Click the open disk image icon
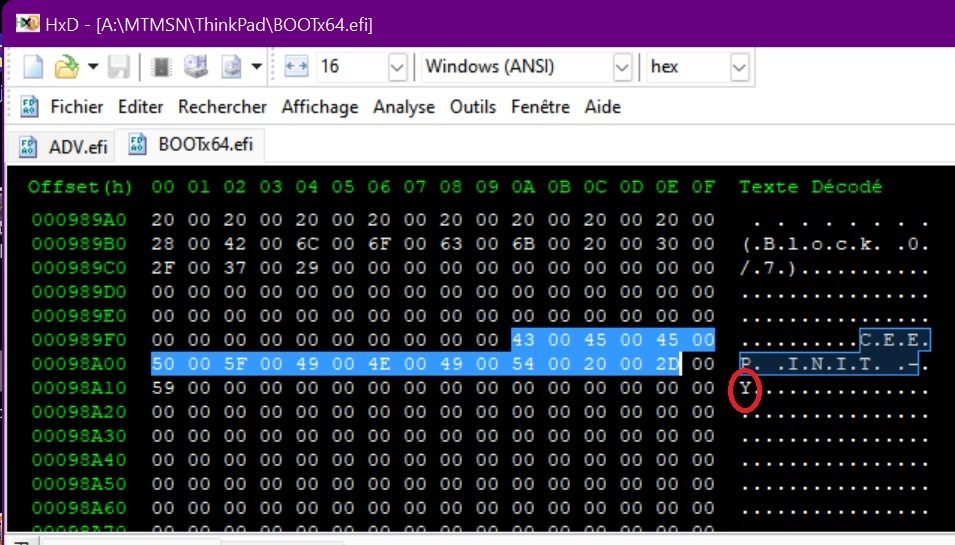 pyautogui.click(x=231, y=66)
